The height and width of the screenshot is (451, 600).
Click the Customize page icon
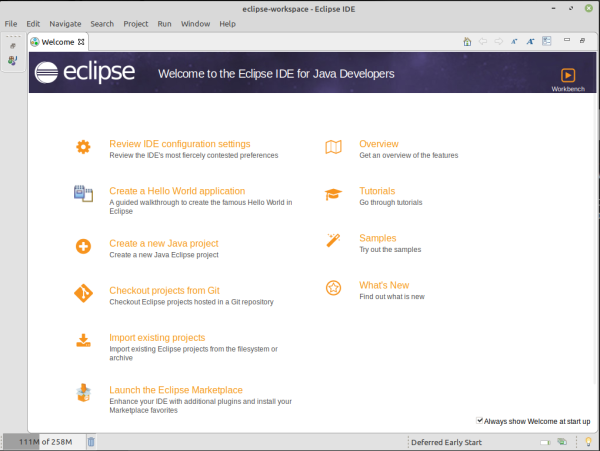point(548,42)
